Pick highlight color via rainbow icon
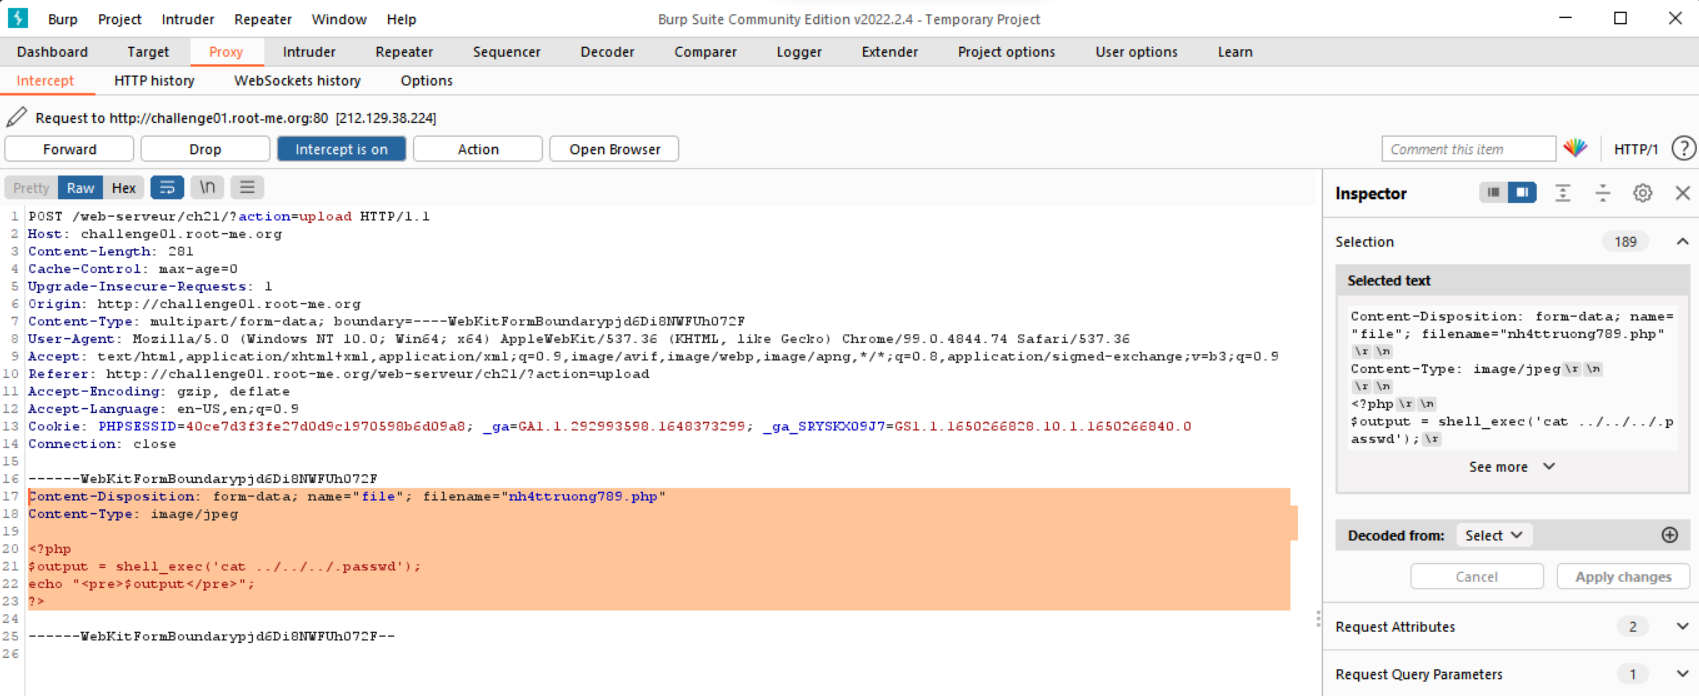The width and height of the screenshot is (1699, 696). 1576,148
